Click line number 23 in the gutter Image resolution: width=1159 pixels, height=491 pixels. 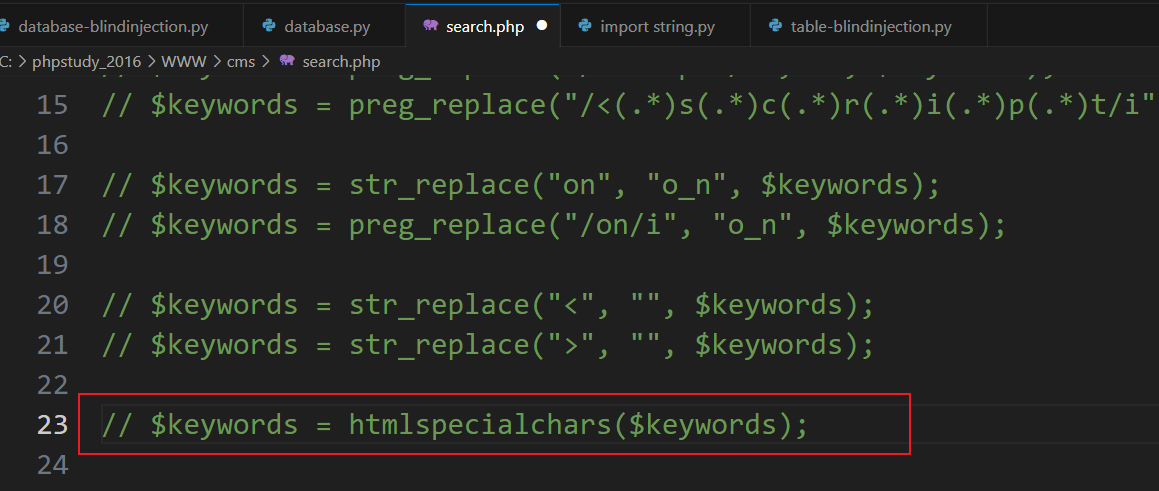point(52,424)
